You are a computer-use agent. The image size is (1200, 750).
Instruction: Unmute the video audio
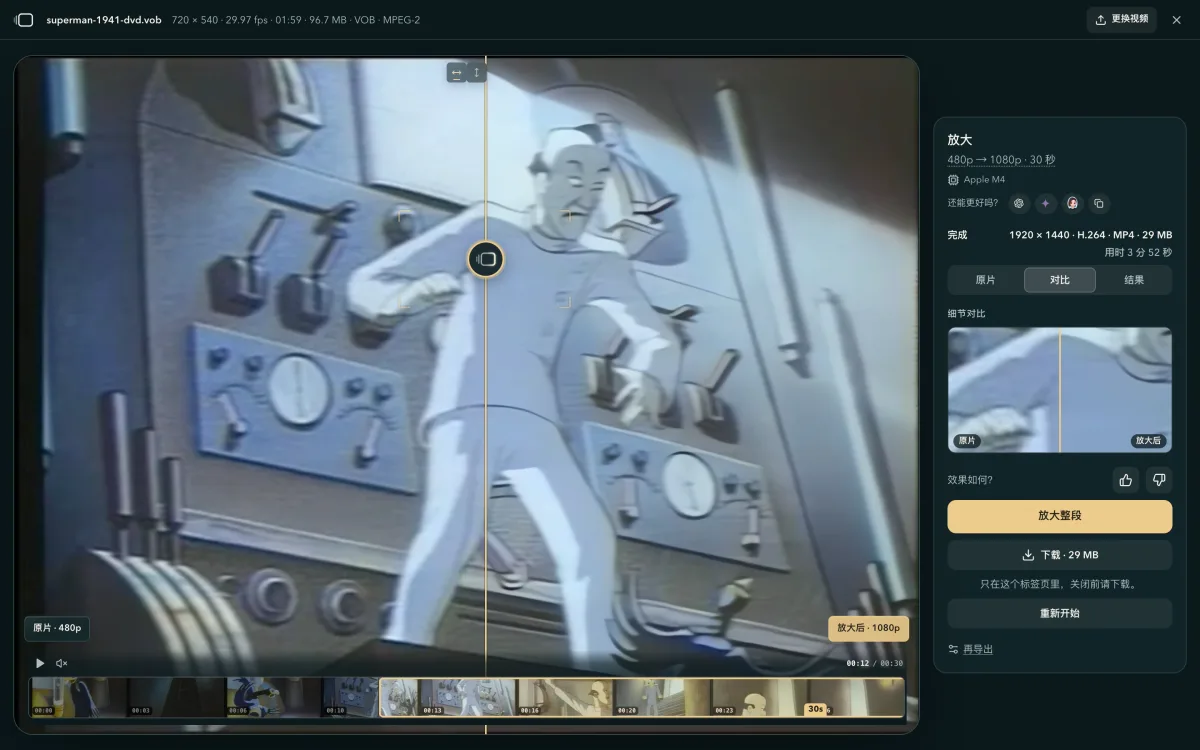pos(62,663)
